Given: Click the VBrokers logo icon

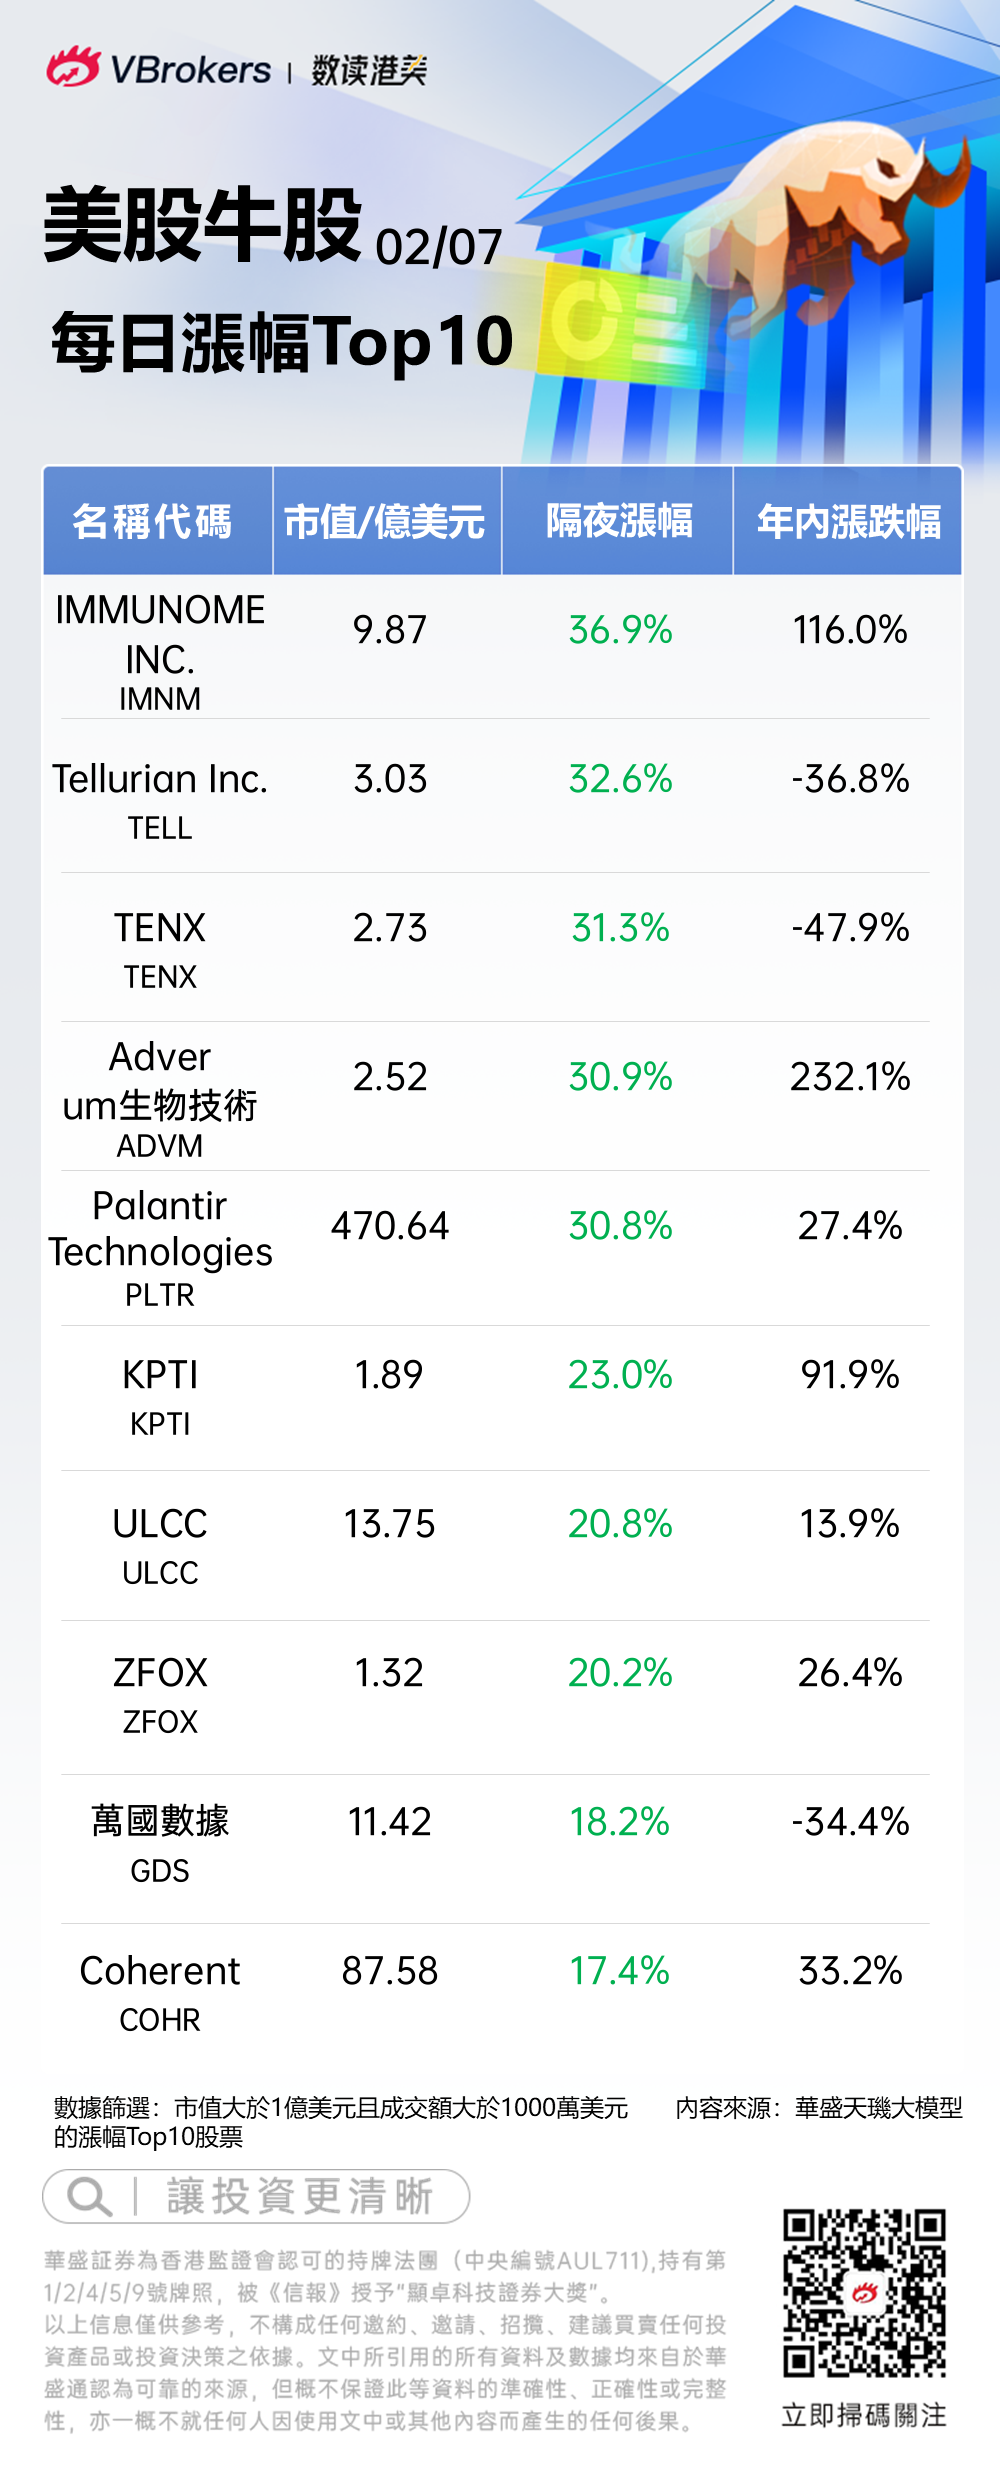Looking at the screenshot, I should click(72, 68).
